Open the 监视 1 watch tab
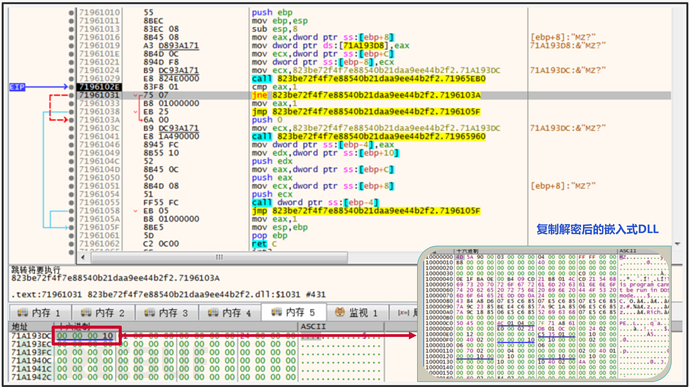 [x=357, y=313]
